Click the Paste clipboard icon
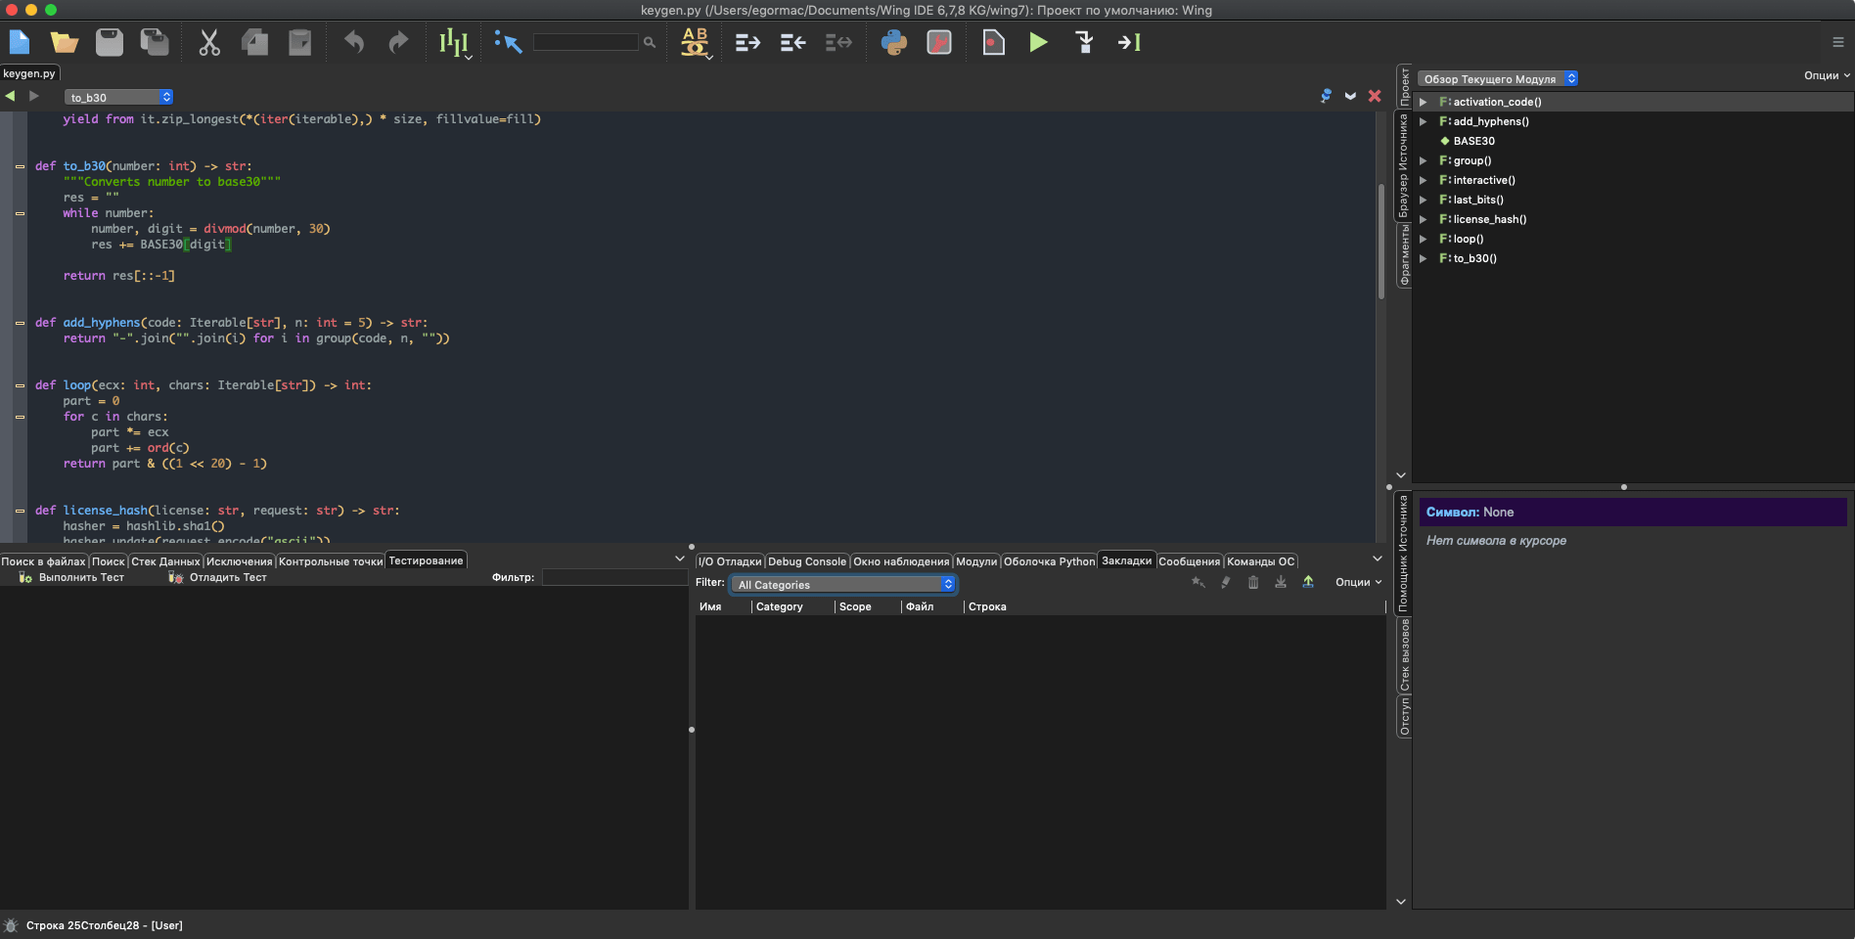1855x939 pixels. click(300, 42)
